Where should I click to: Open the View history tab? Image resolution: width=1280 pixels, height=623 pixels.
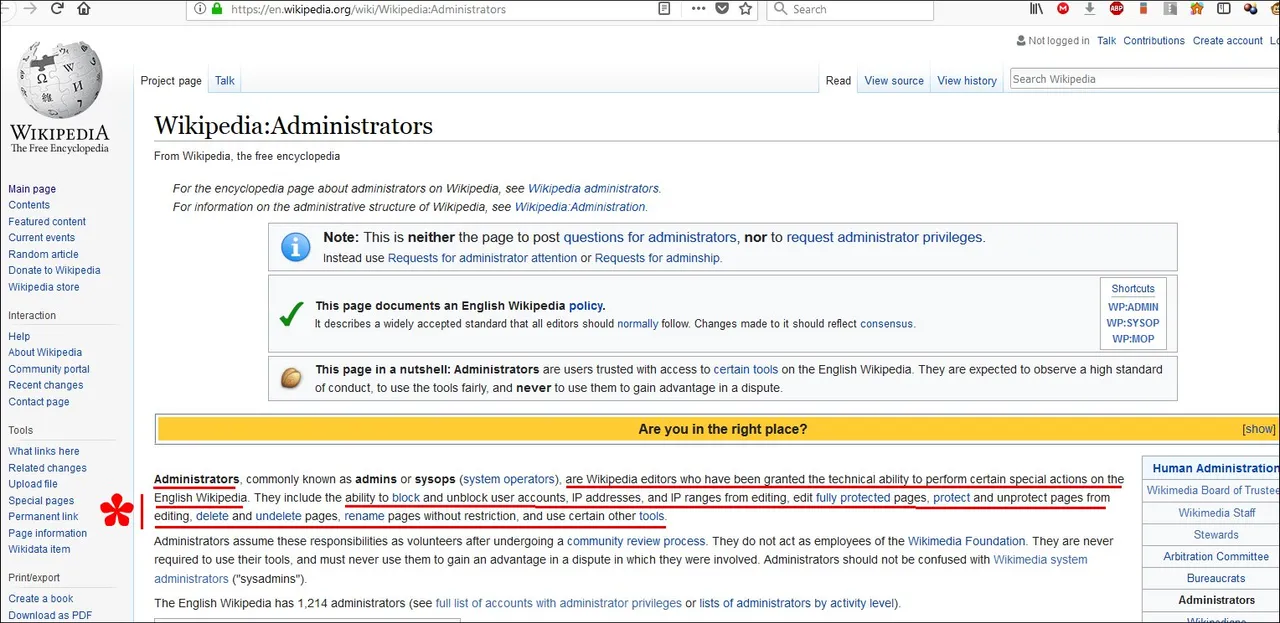[967, 81]
